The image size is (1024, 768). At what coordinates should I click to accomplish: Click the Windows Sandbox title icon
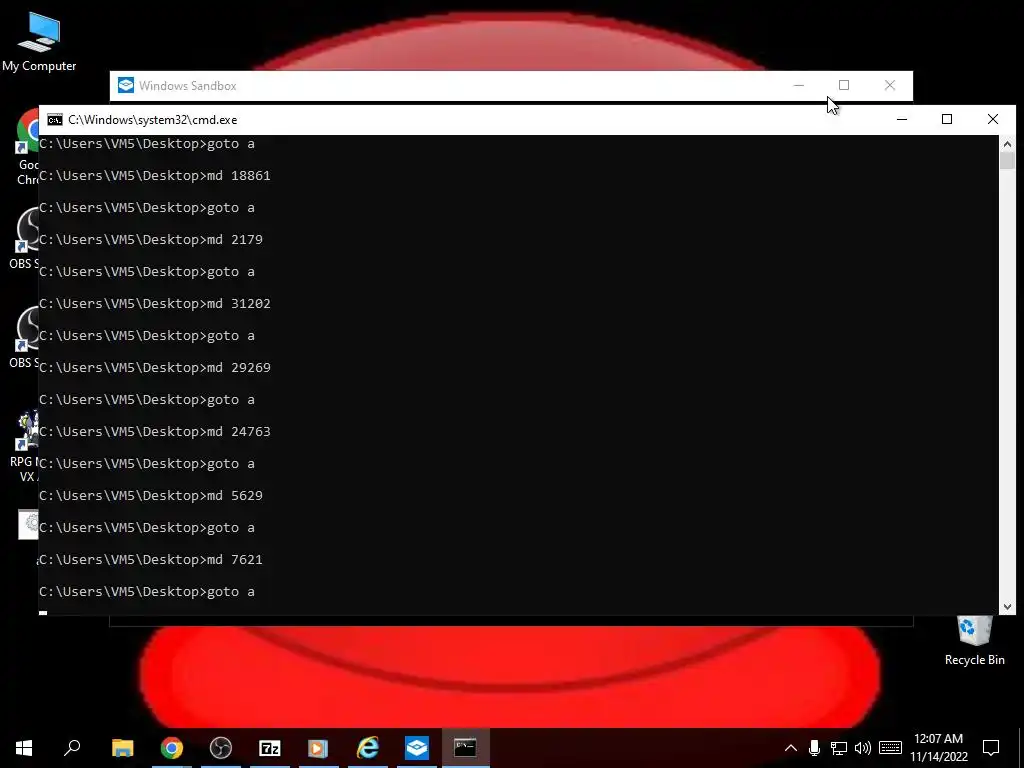tap(126, 86)
